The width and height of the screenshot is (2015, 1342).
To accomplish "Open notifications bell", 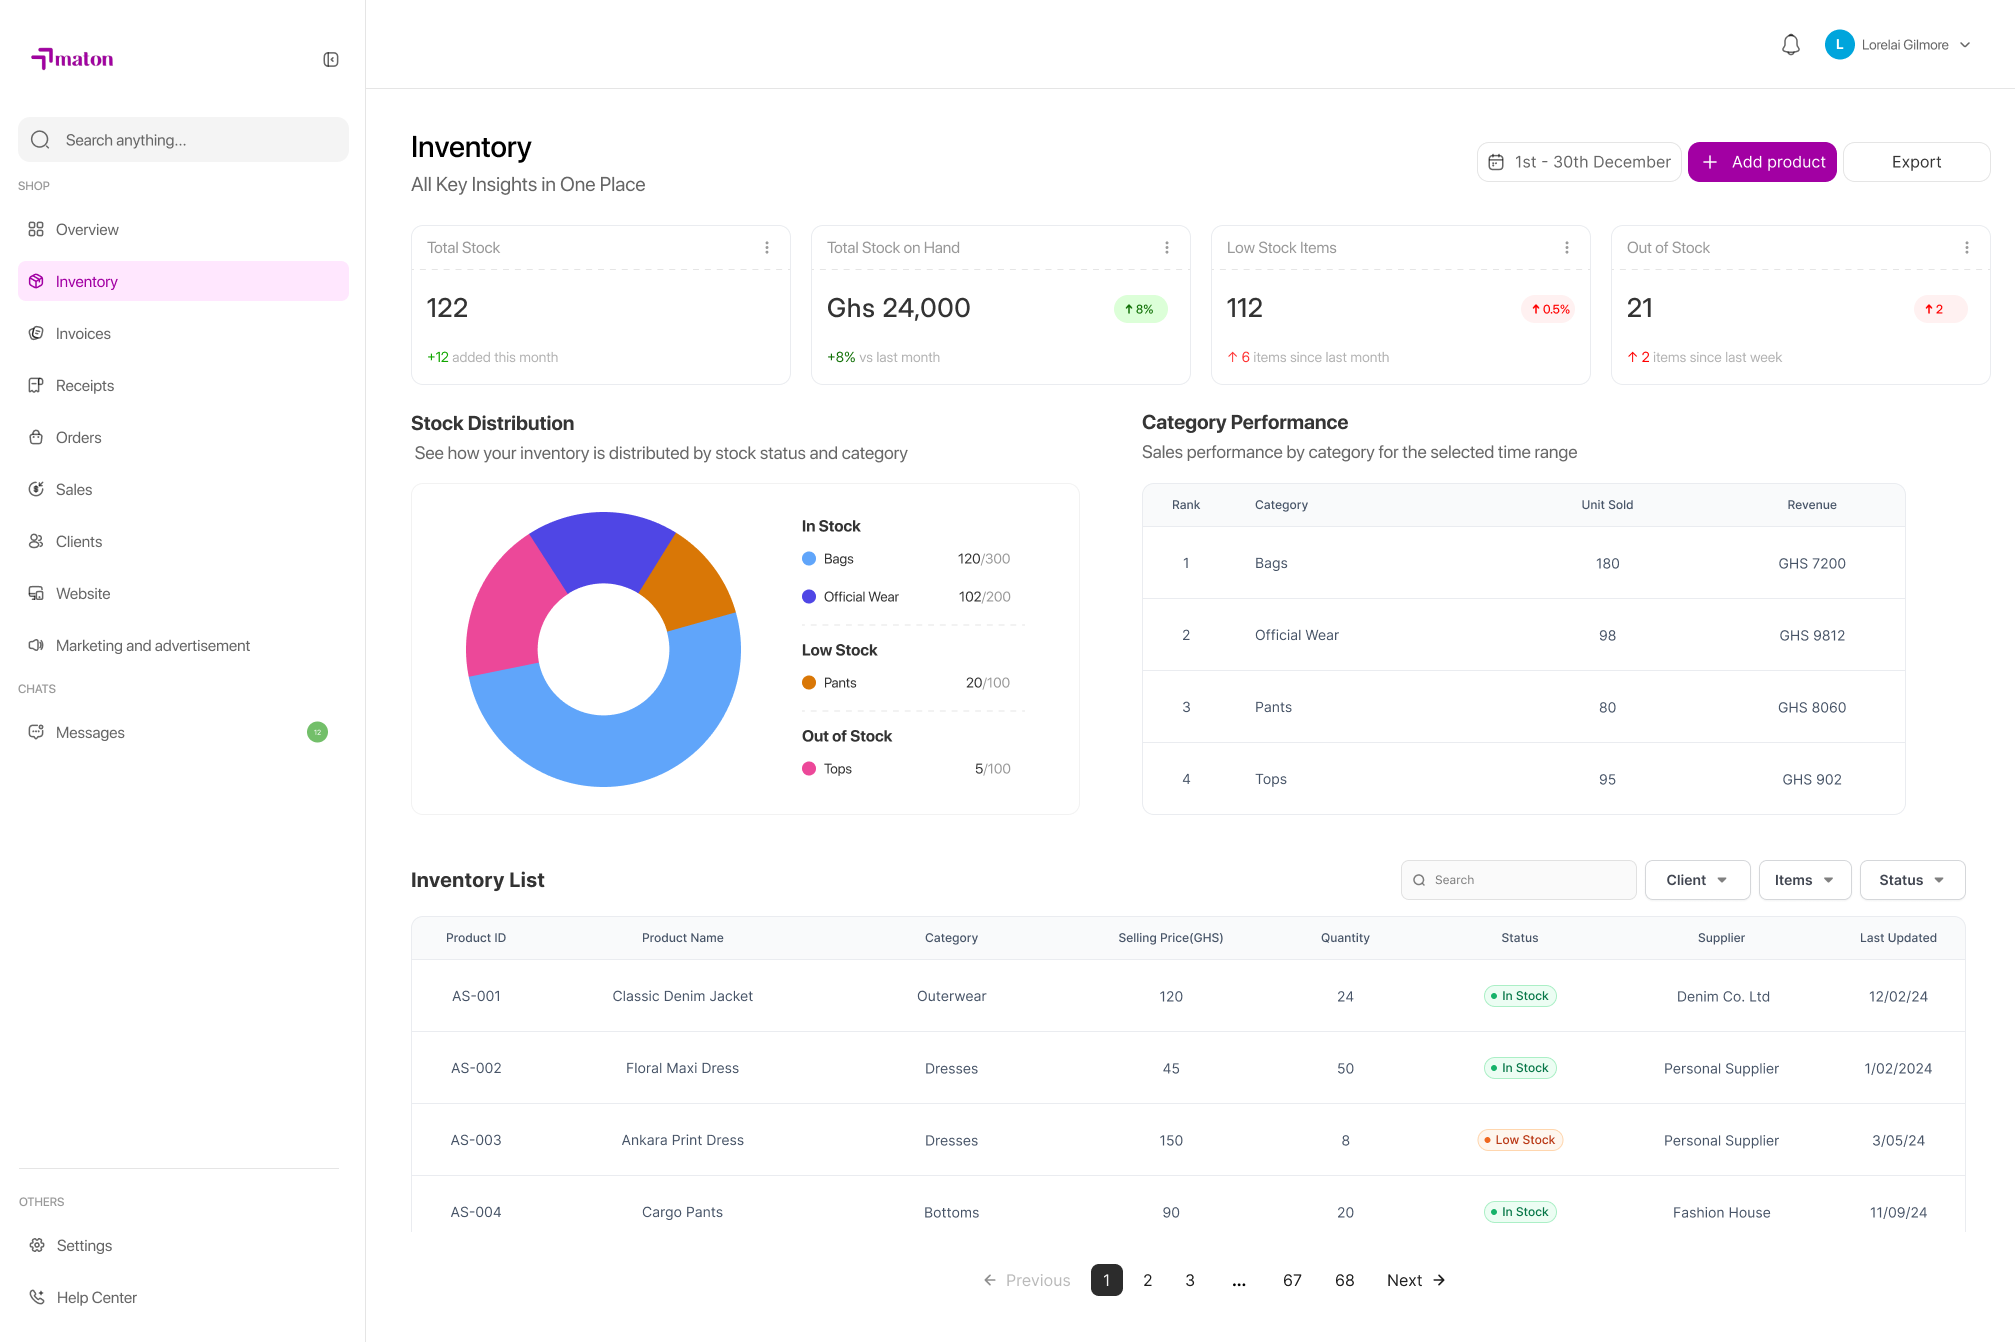I will point(1790,45).
